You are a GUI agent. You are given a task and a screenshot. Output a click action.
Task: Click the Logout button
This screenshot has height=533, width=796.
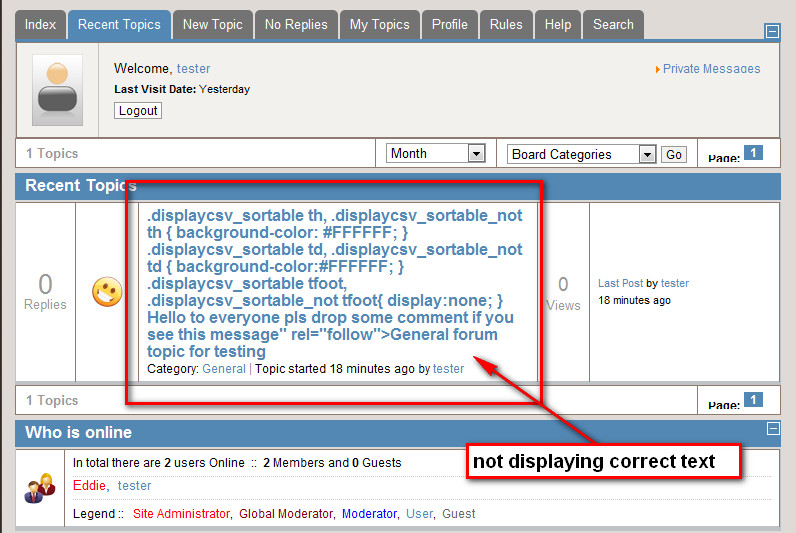click(x=138, y=111)
